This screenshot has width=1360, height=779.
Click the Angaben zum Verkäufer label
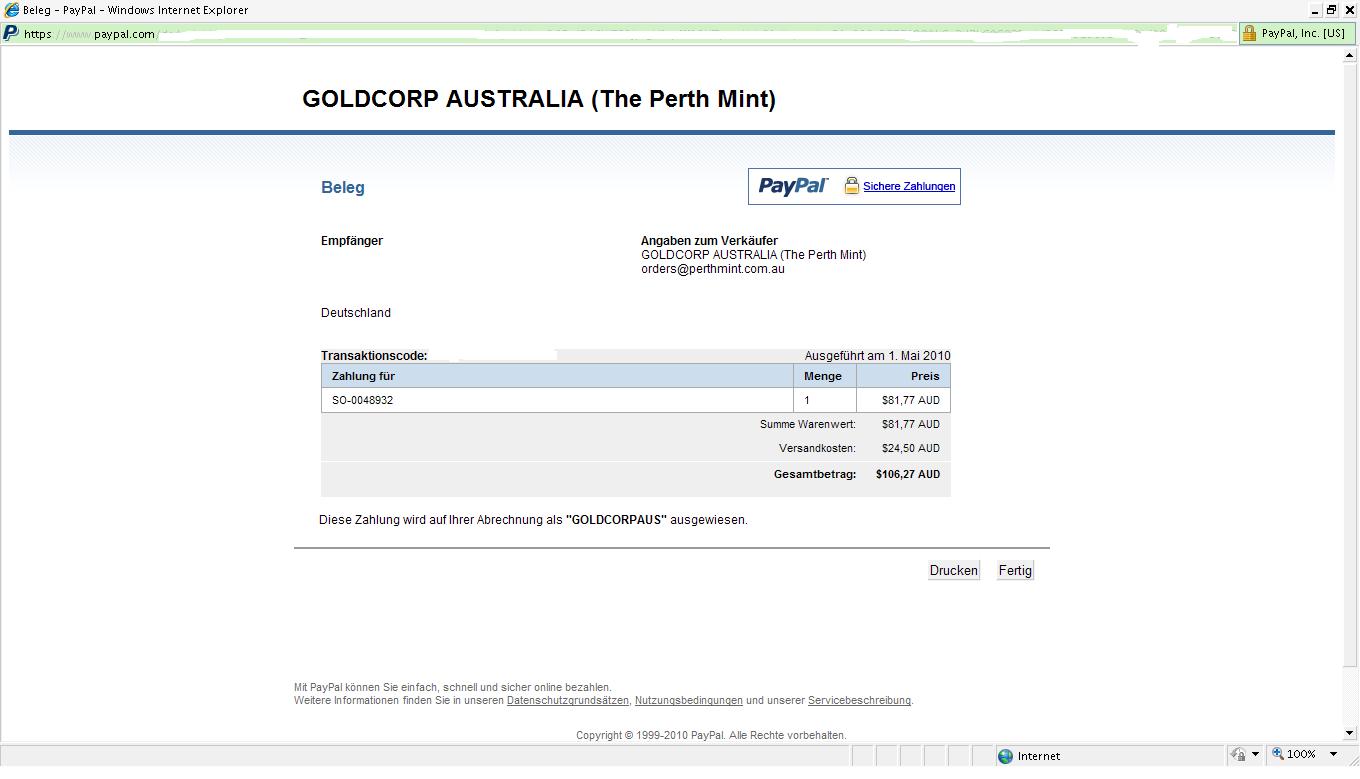[x=709, y=241]
